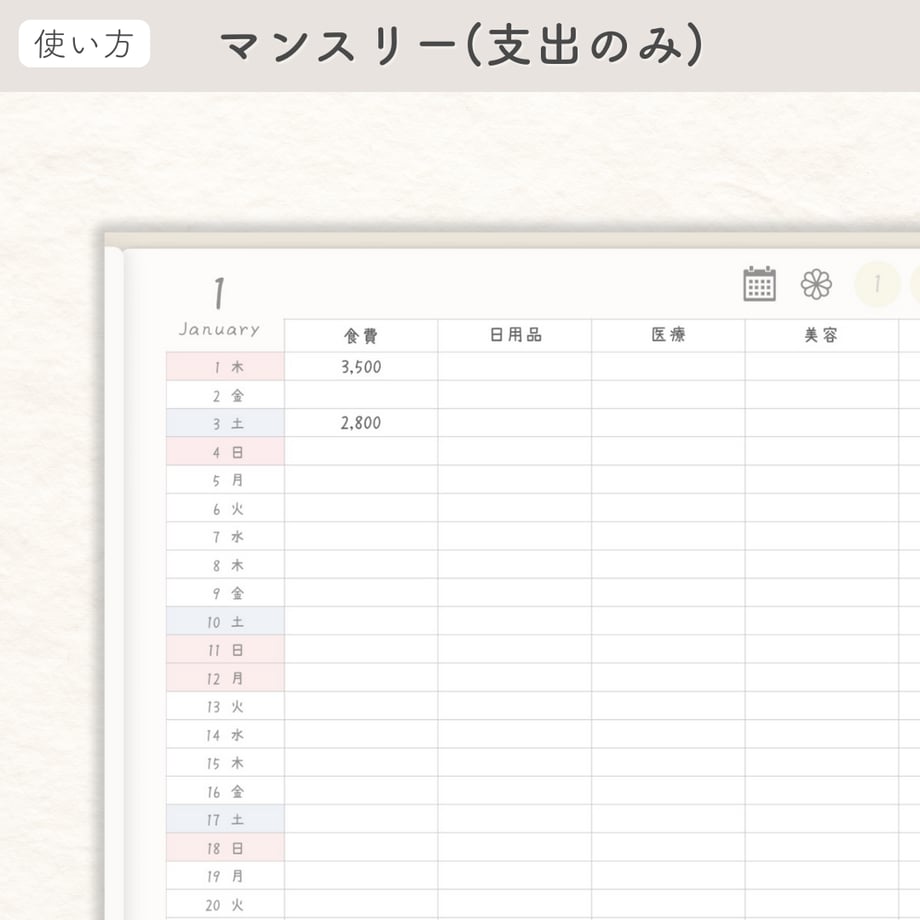
Task: Open the calendar icon link
Action: (x=759, y=284)
